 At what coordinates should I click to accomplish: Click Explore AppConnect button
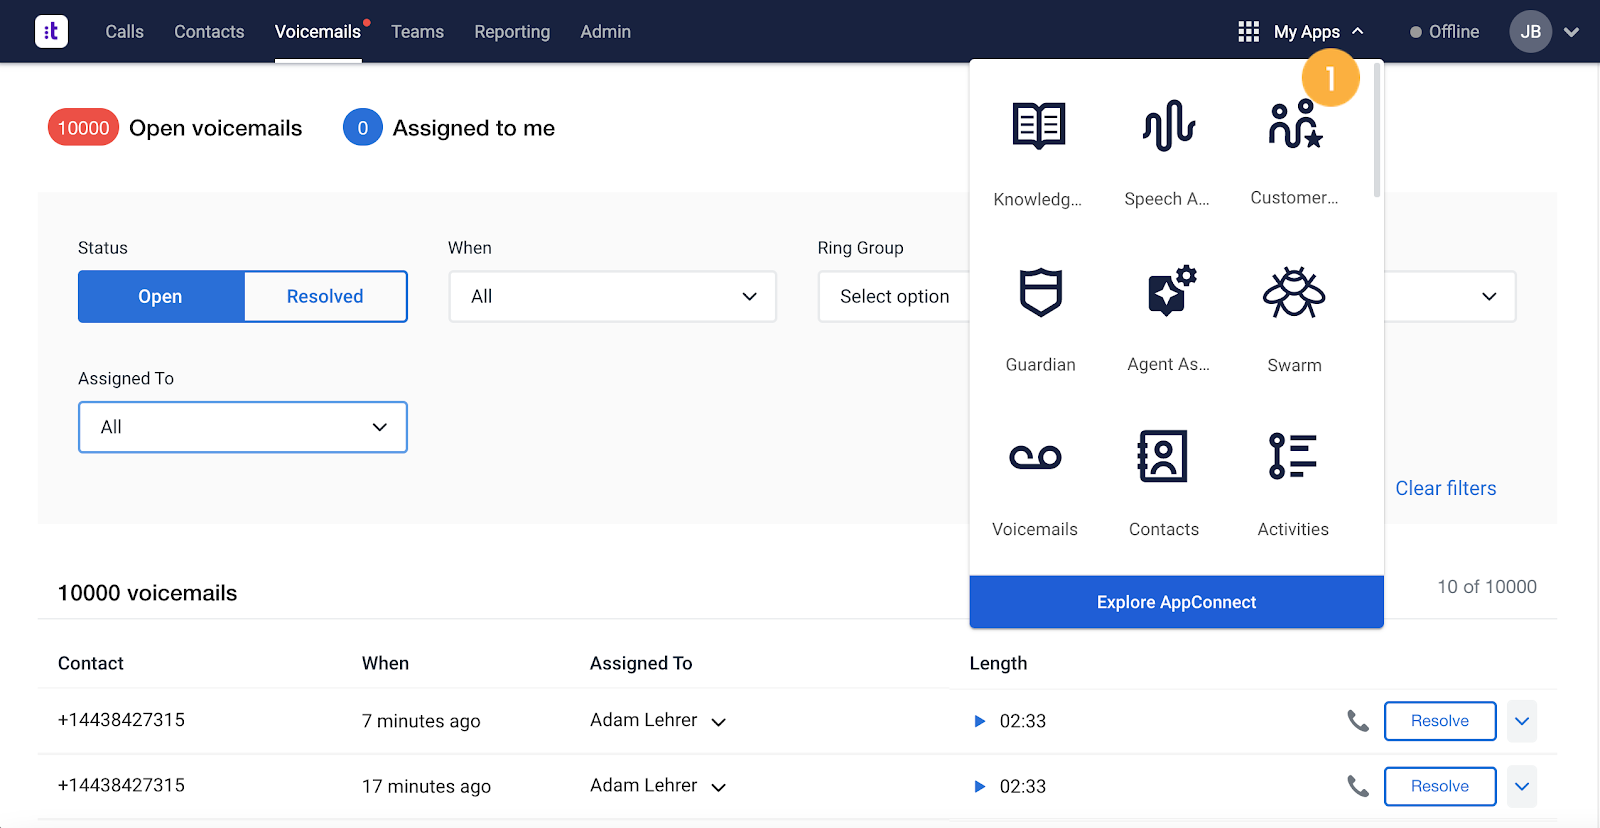(1177, 602)
